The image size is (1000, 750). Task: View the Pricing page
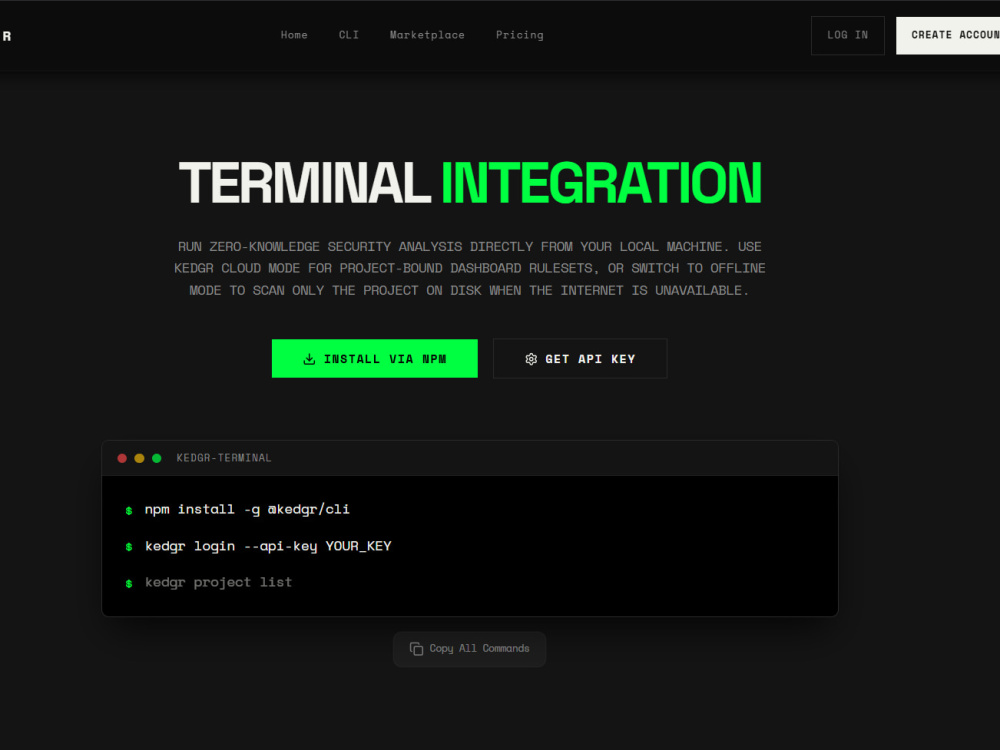(x=520, y=35)
